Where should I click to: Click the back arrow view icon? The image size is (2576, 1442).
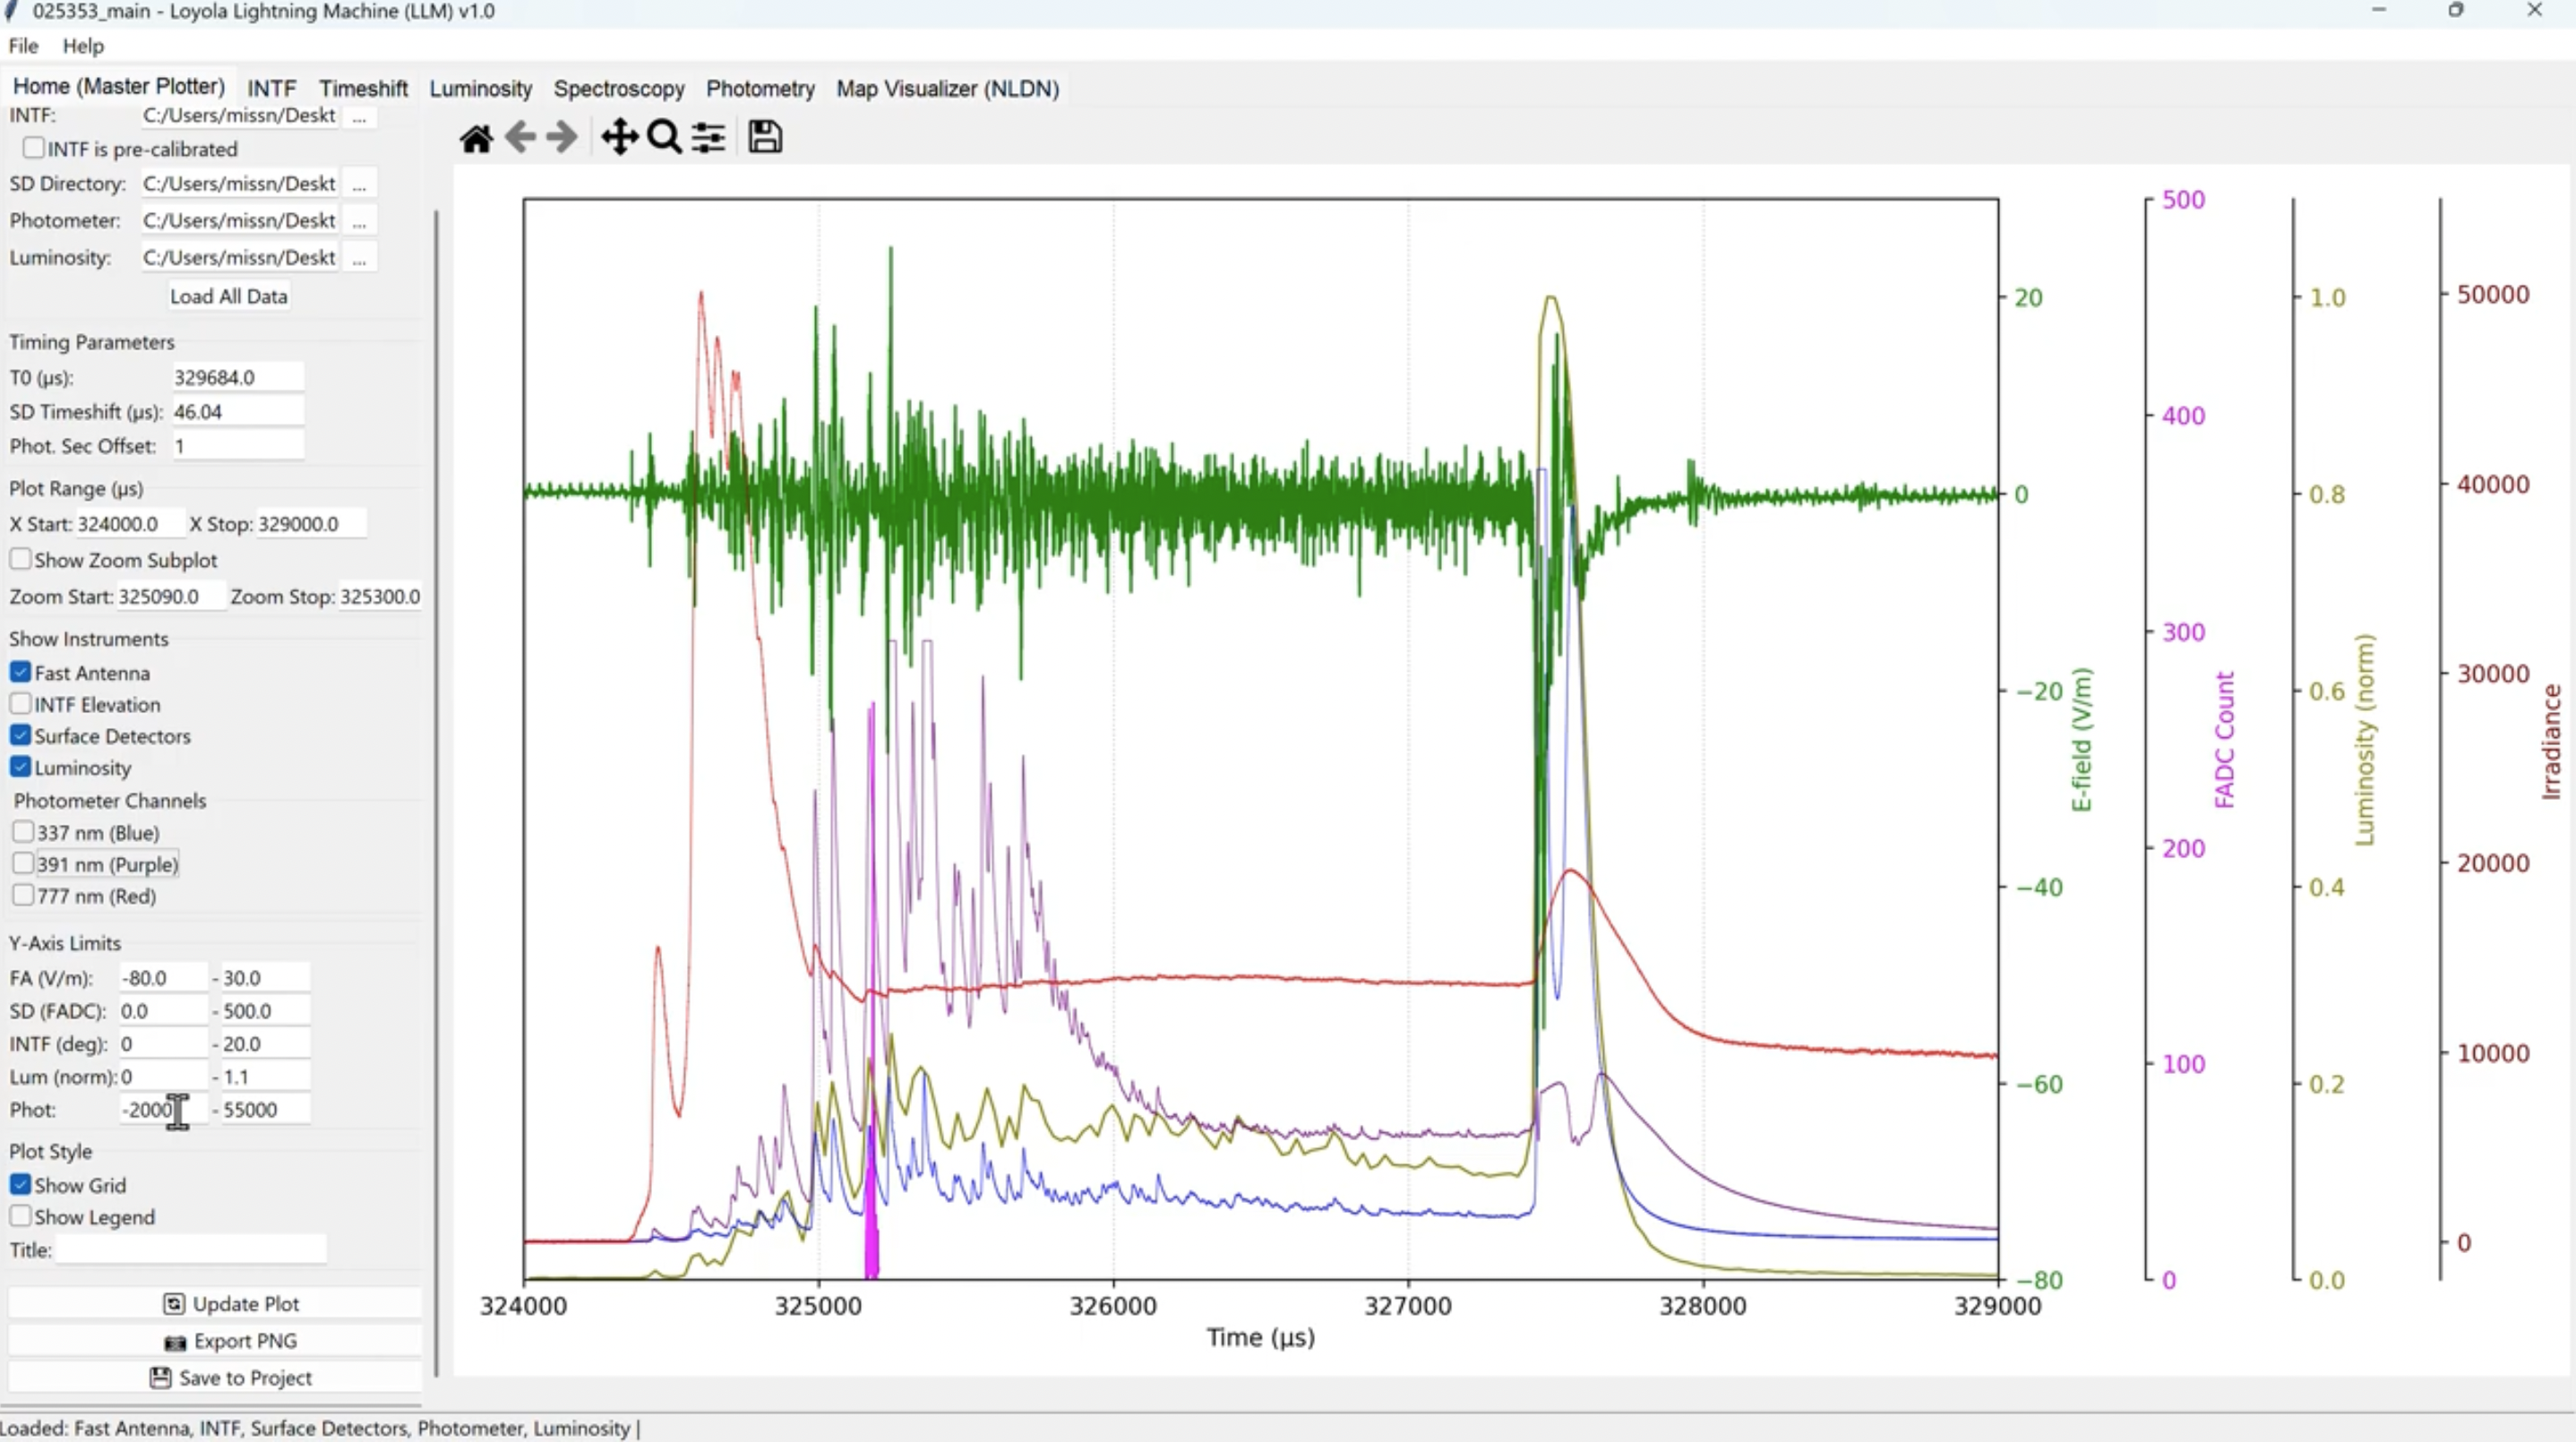click(520, 138)
